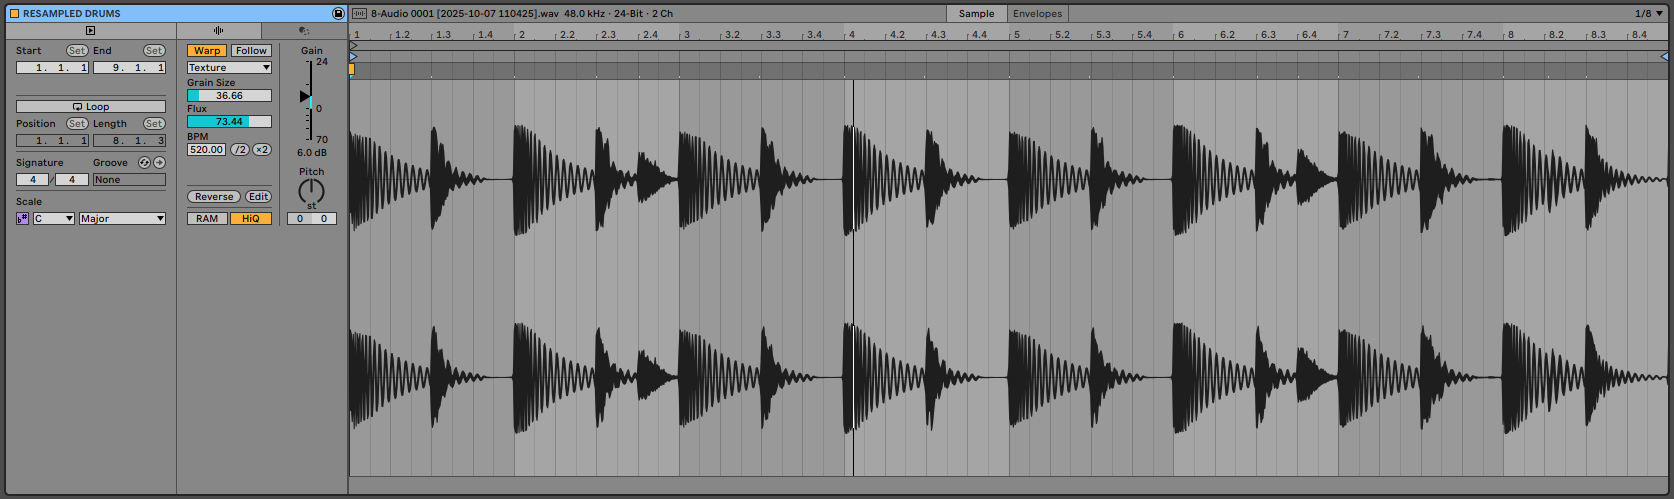Click Set button next to Position

tap(77, 124)
